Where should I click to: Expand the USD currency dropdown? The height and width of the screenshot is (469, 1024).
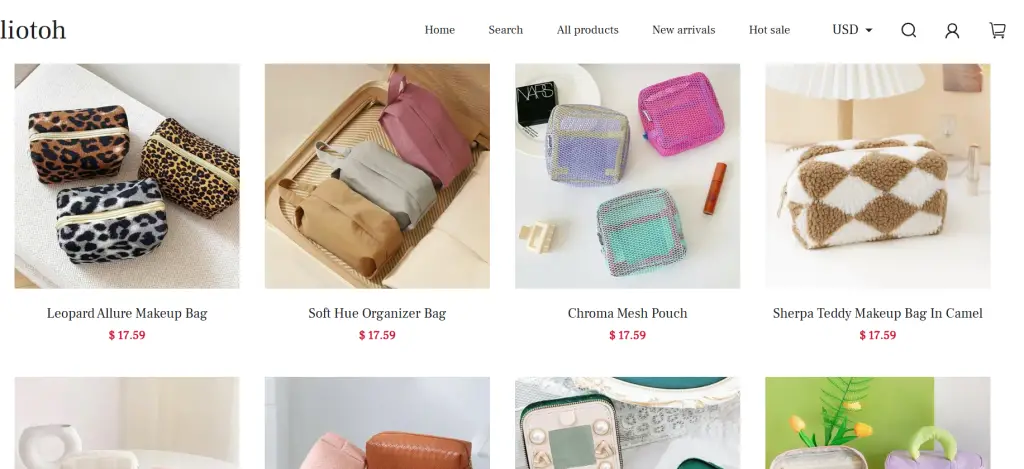coord(852,30)
